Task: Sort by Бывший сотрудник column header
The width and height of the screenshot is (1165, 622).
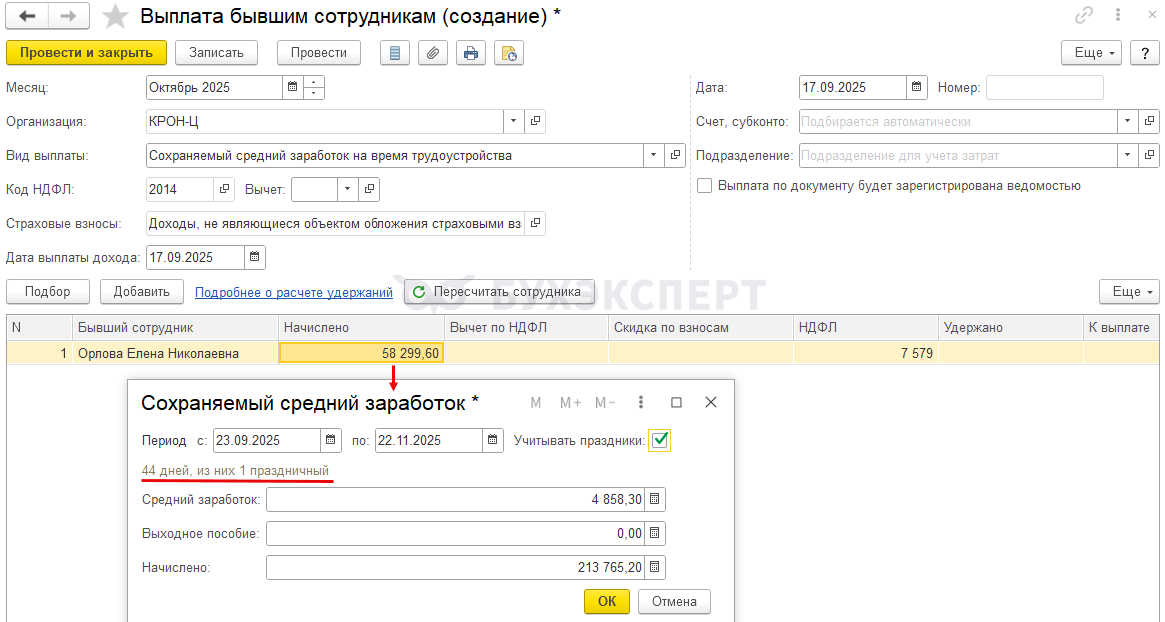Action: pyautogui.click(x=176, y=328)
